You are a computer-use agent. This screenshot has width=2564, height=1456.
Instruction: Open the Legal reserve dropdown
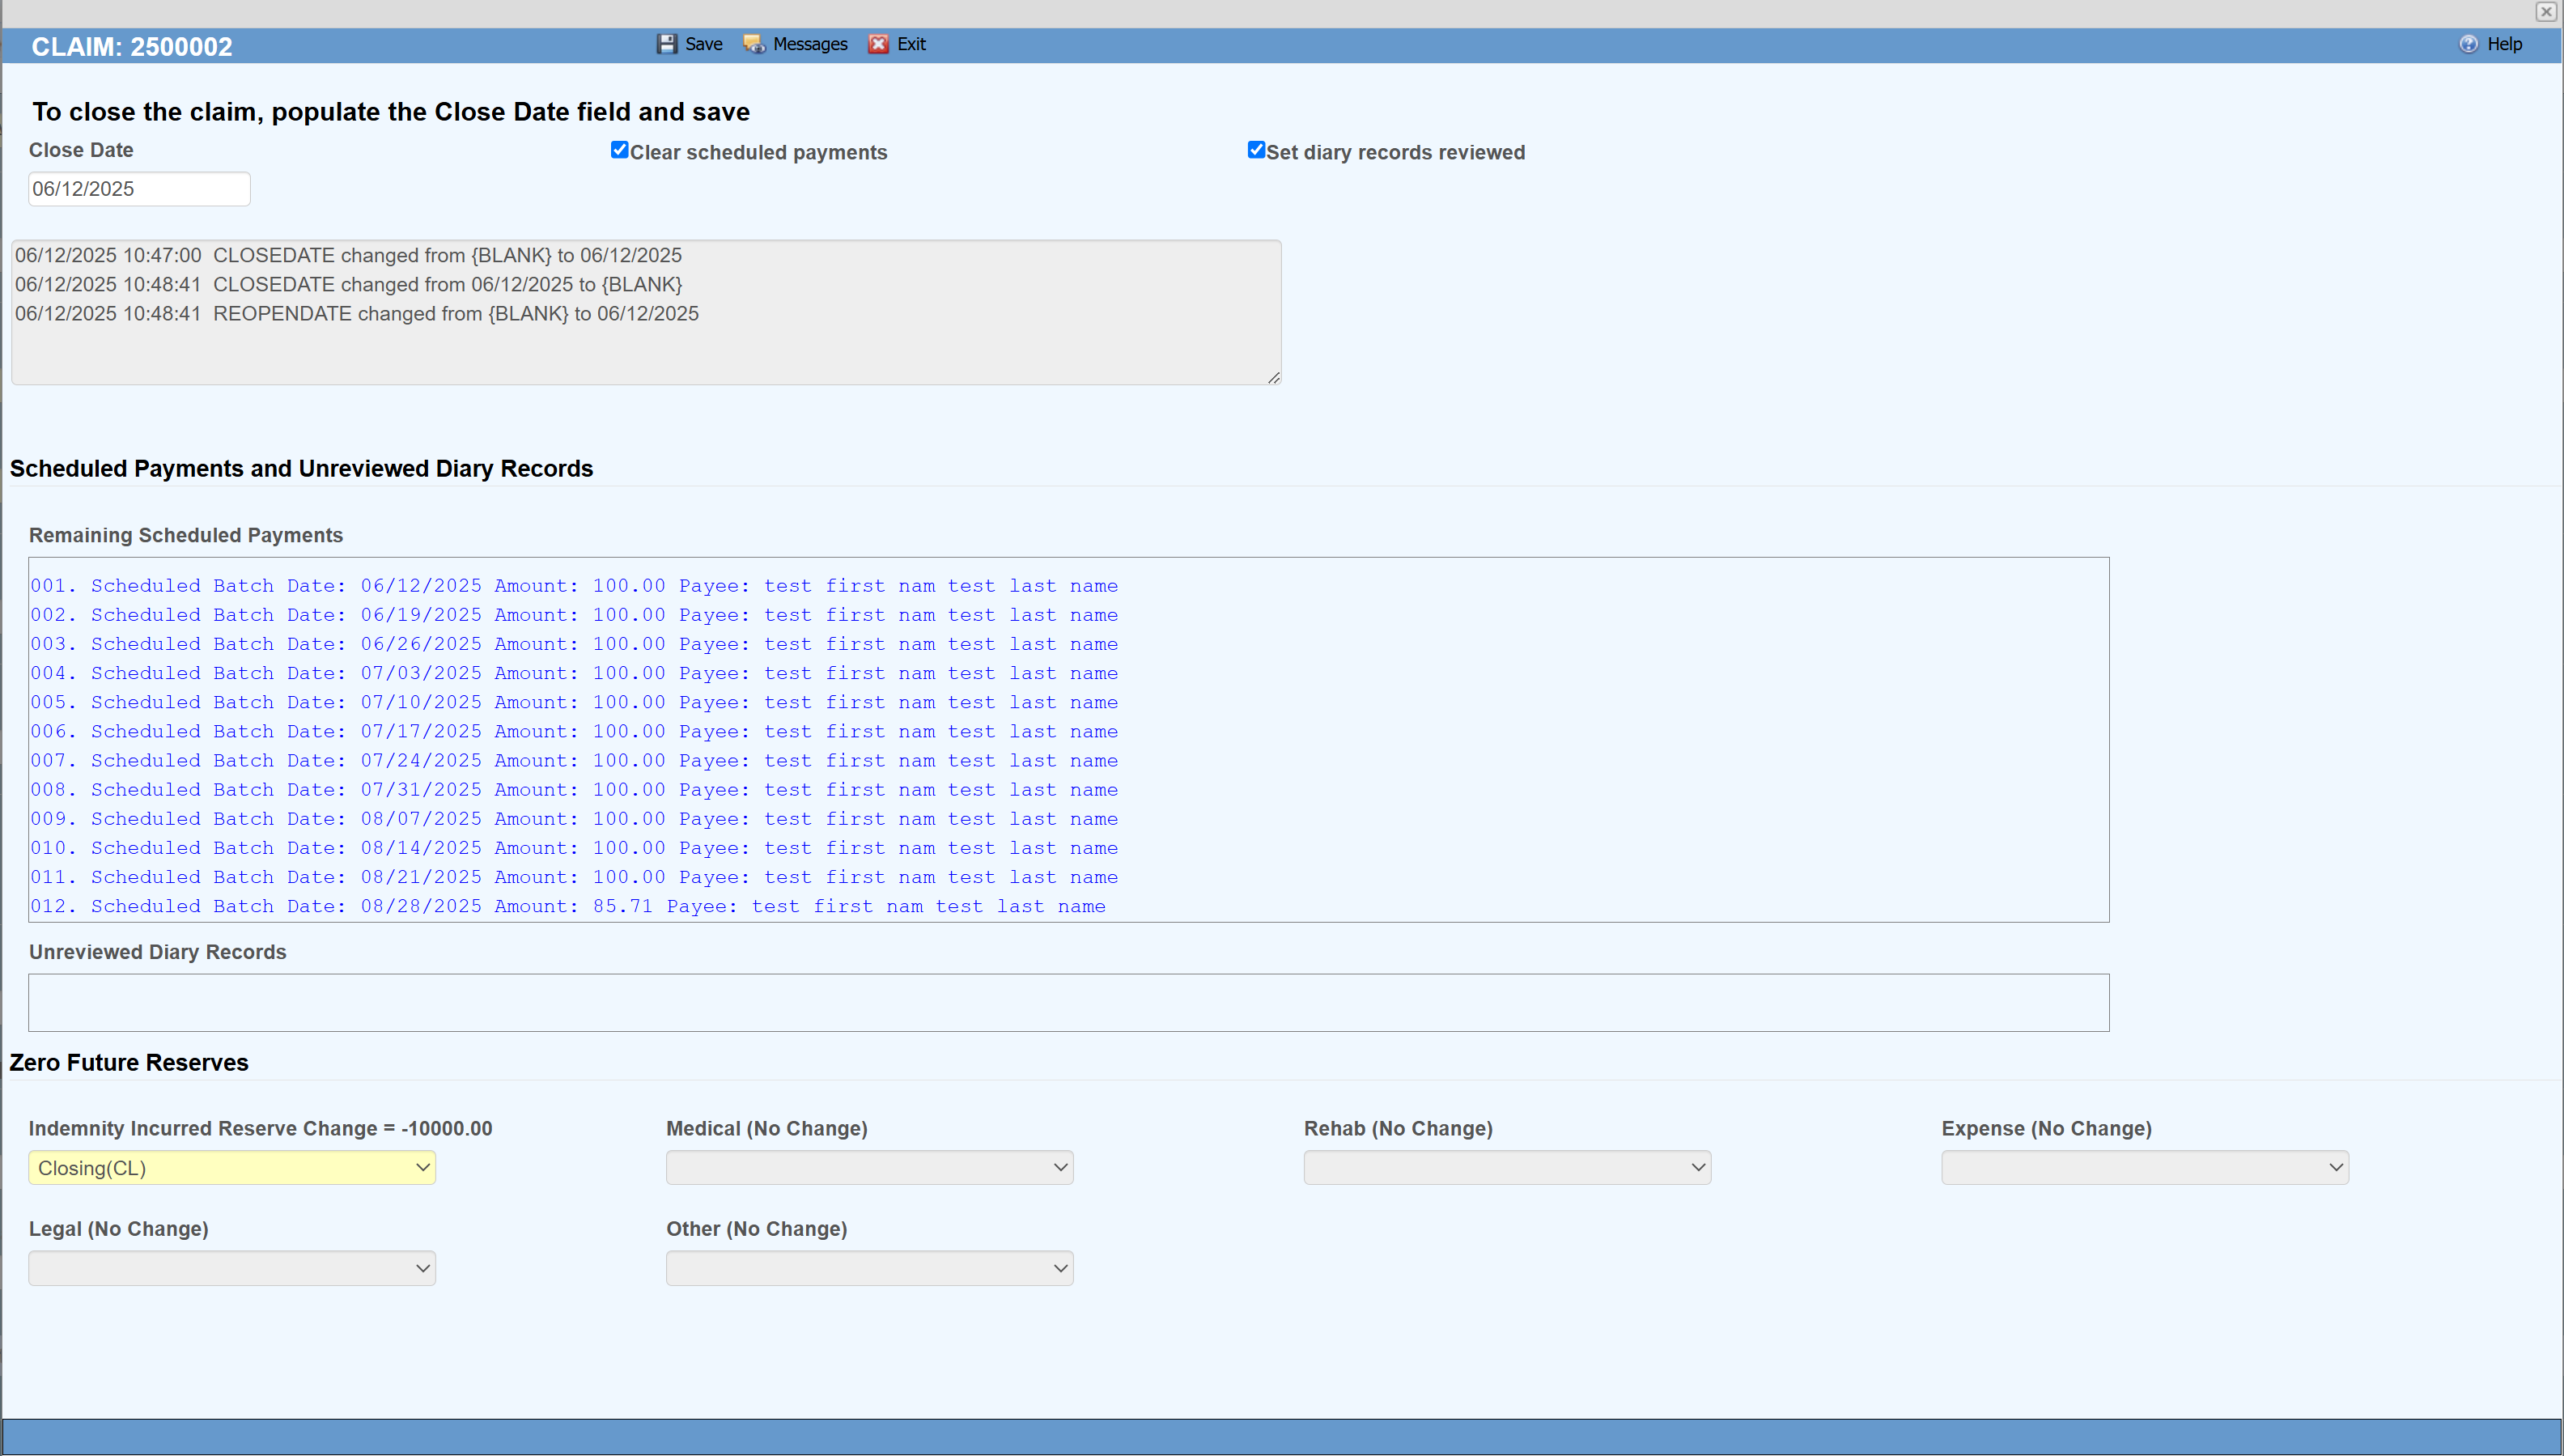tap(232, 1268)
